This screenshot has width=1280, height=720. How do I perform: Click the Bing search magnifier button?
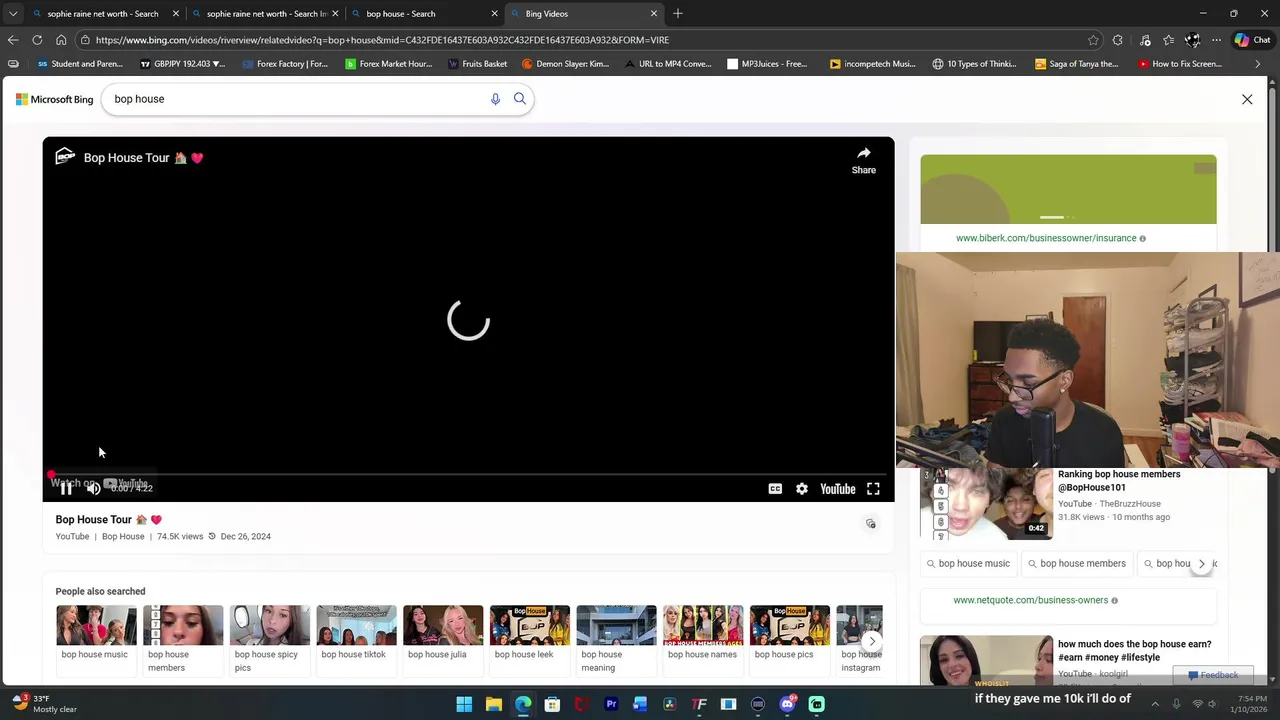(520, 99)
